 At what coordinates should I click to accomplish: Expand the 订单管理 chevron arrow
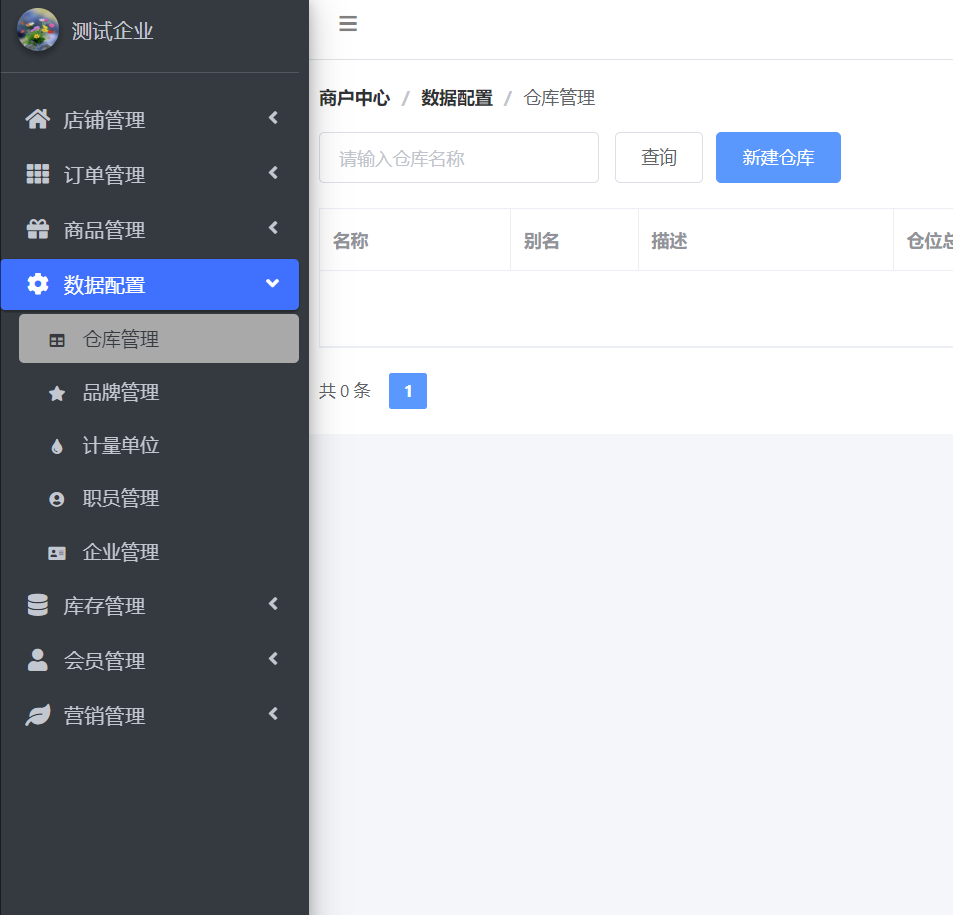[x=273, y=174]
